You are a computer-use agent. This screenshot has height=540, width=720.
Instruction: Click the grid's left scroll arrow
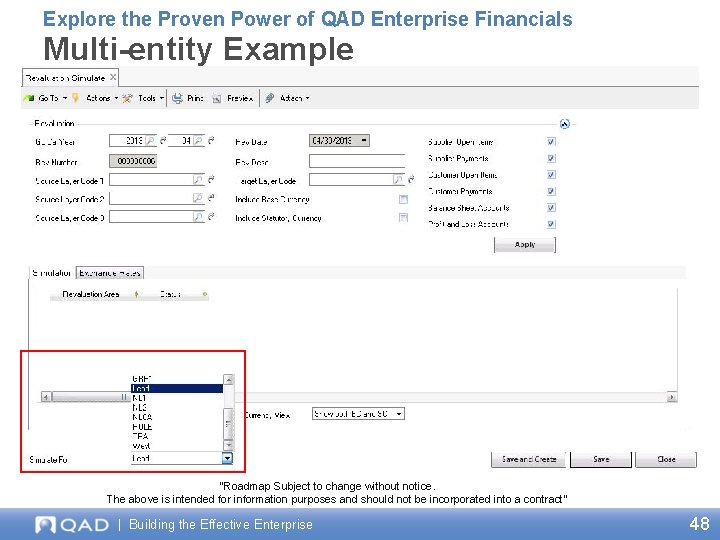[45, 397]
